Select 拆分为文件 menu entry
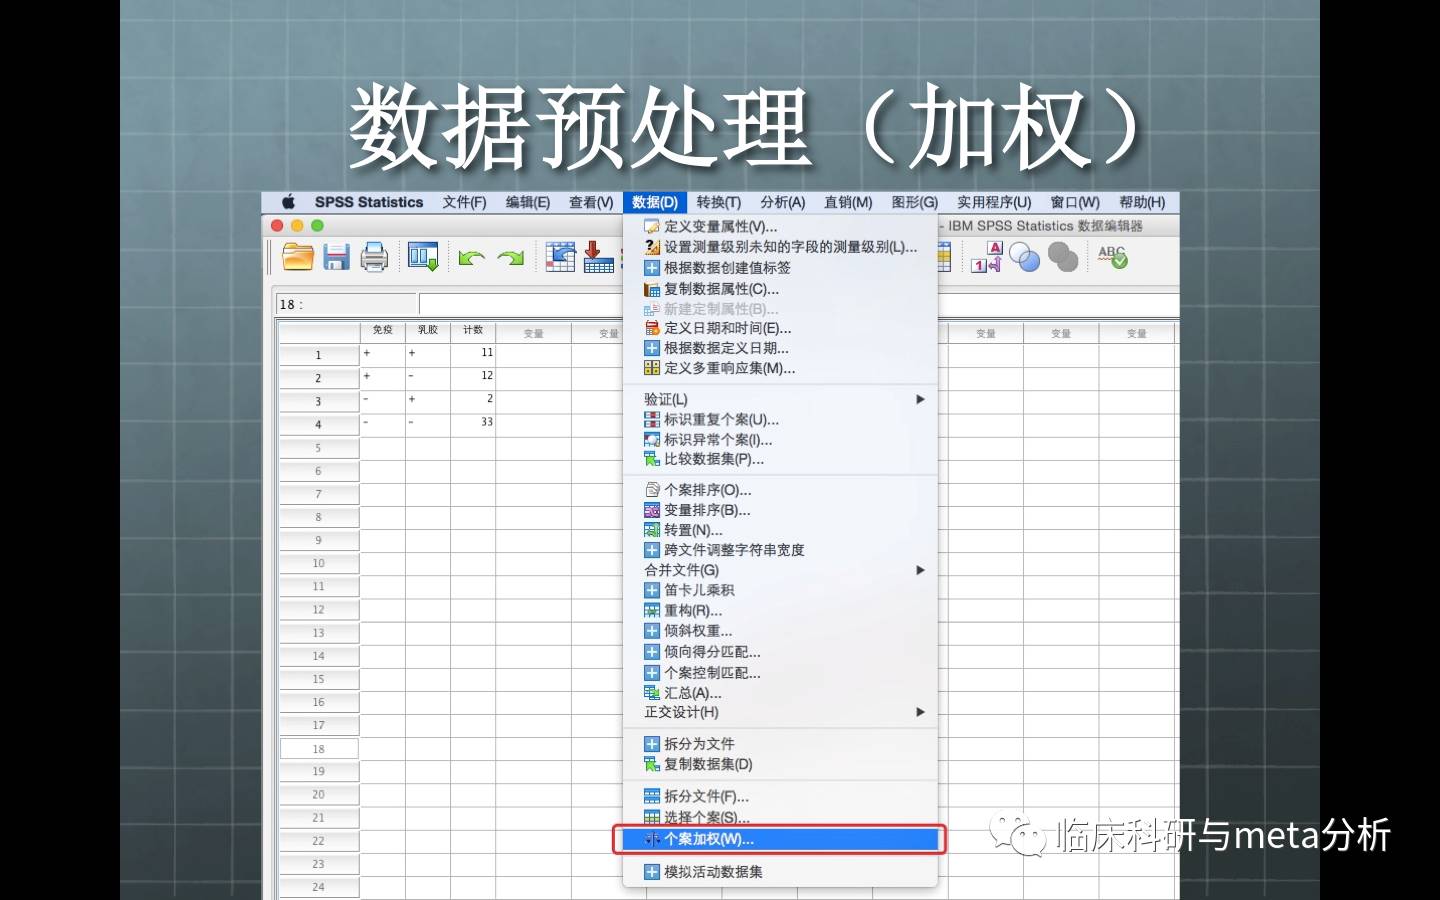The width and height of the screenshot is (1440, 900). tap(780, 744)
